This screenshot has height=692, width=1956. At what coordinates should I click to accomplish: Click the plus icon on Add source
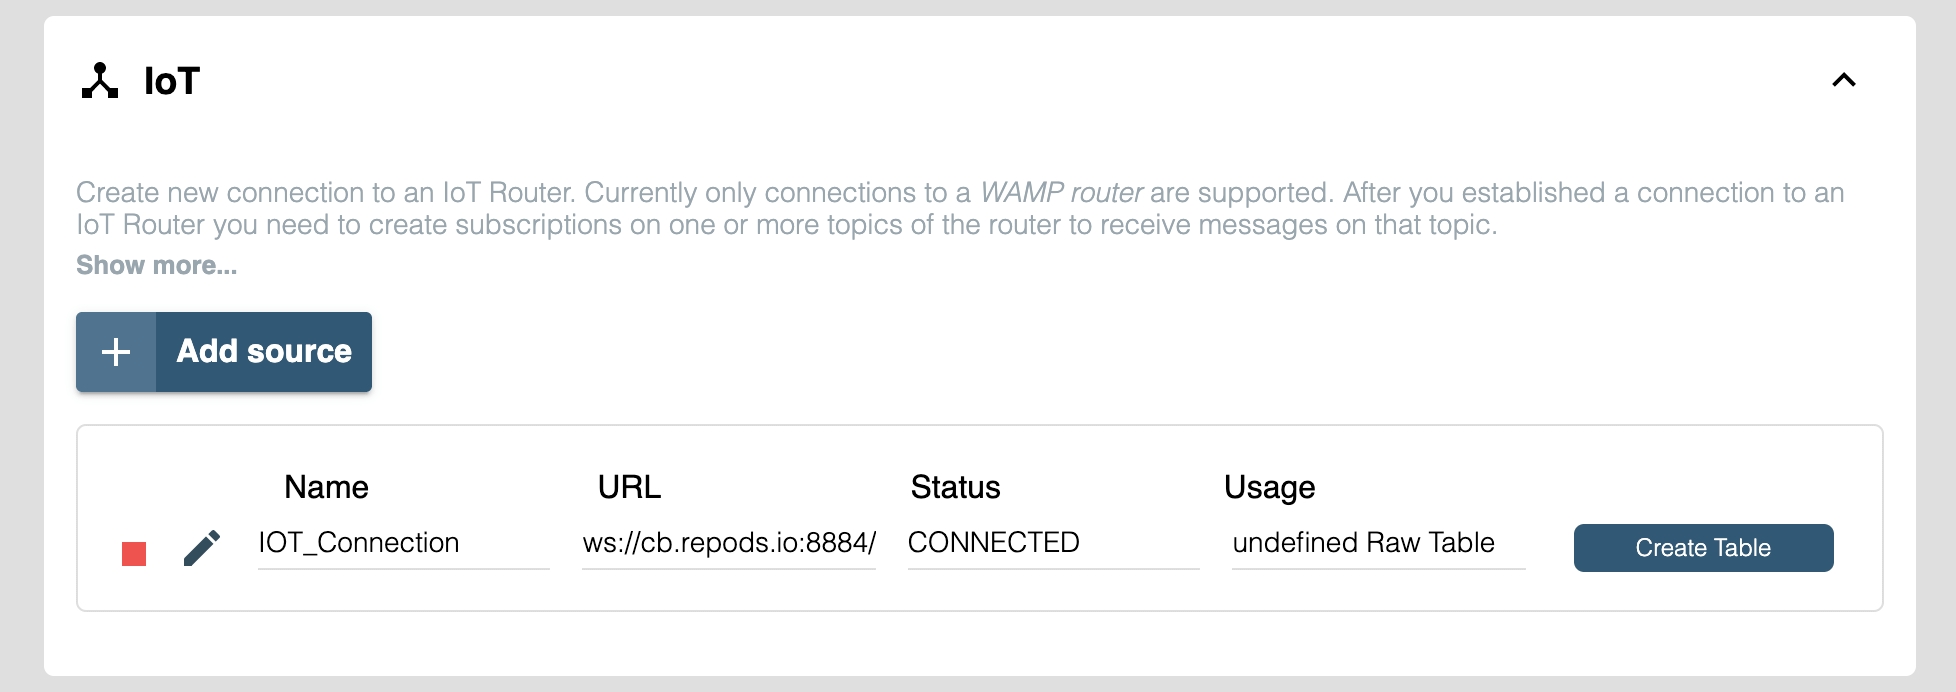(116, 352)
